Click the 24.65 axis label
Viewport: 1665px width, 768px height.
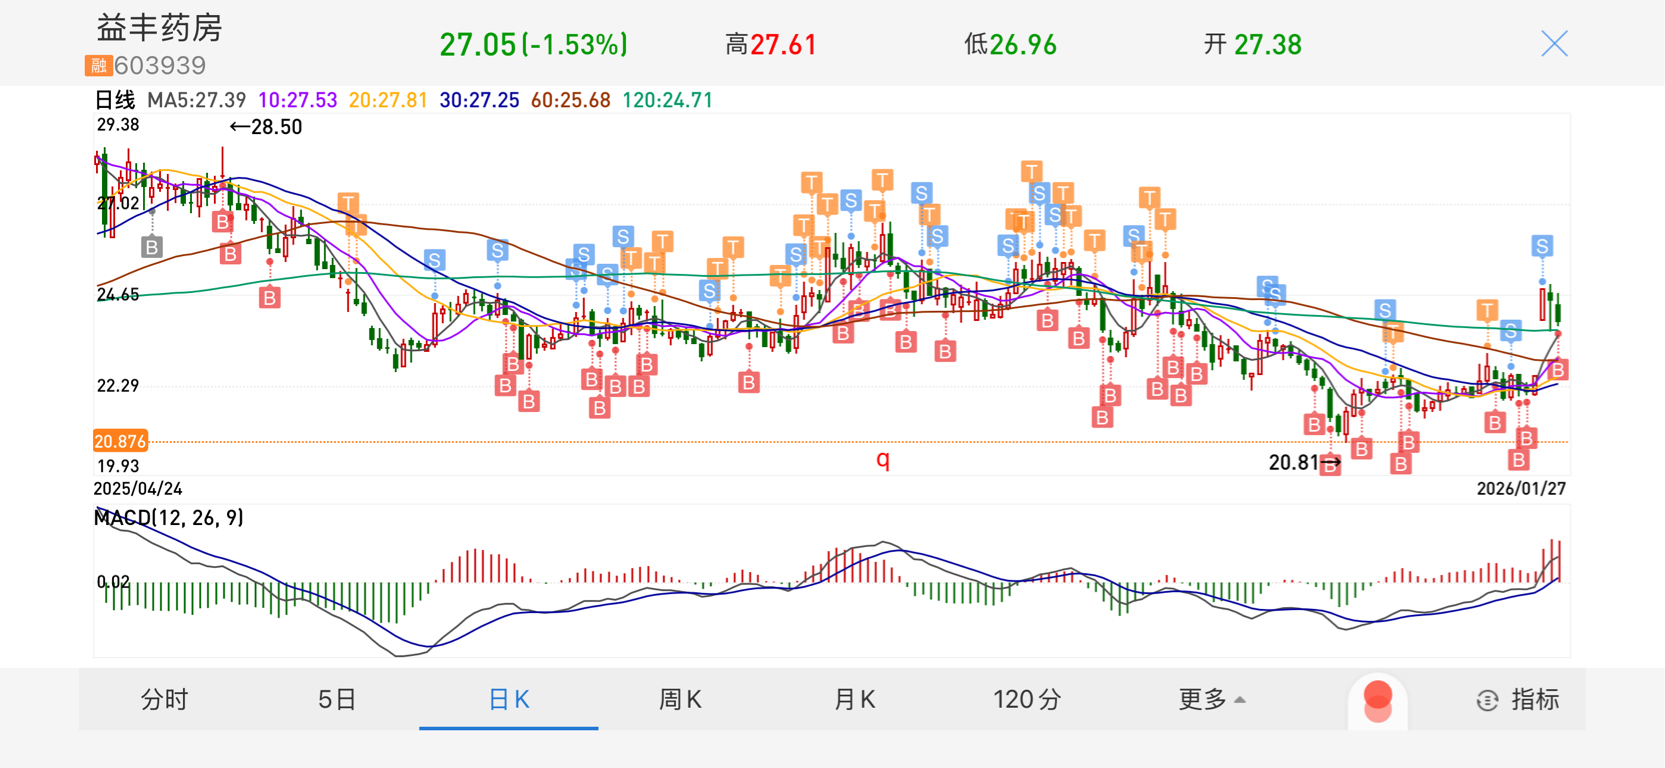pos(118,295)
